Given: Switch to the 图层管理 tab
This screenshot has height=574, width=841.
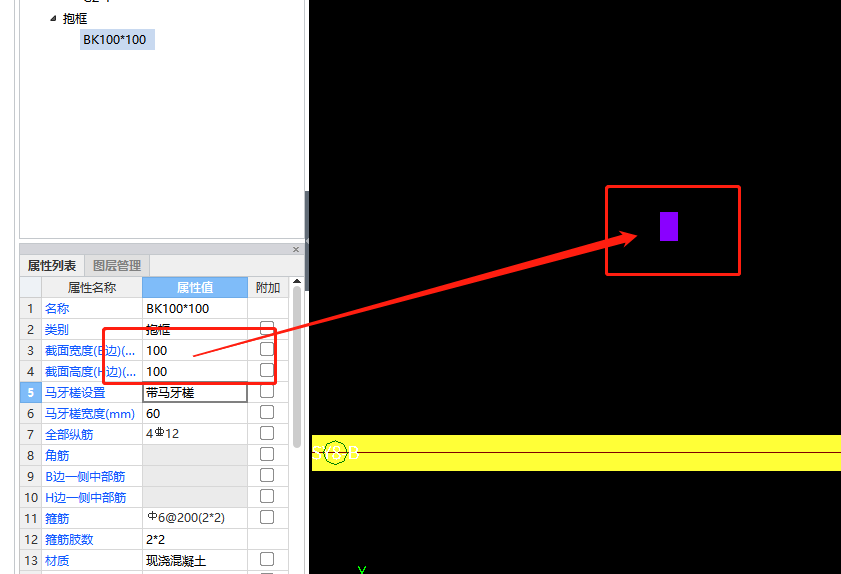Looking at the screenshot, I should [x=117, y=266].
